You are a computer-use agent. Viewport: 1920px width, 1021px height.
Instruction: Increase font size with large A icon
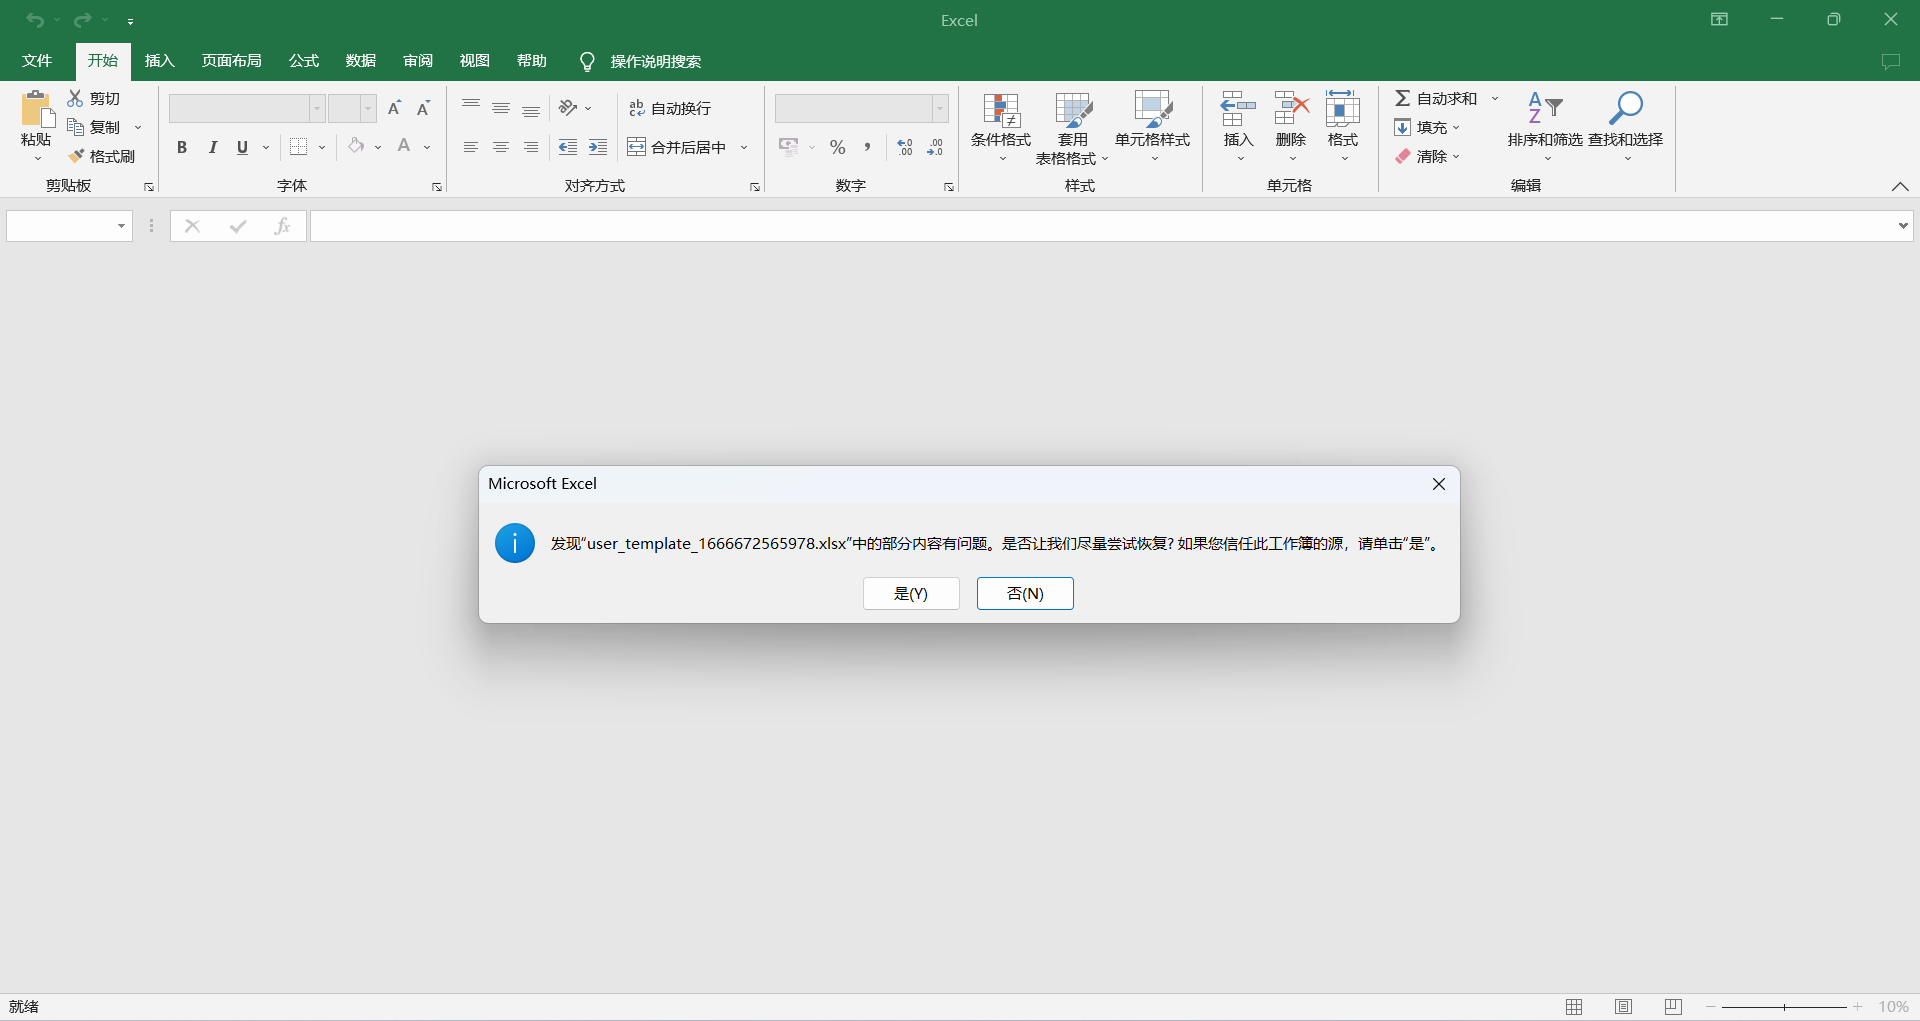click(x=394, y=108)
